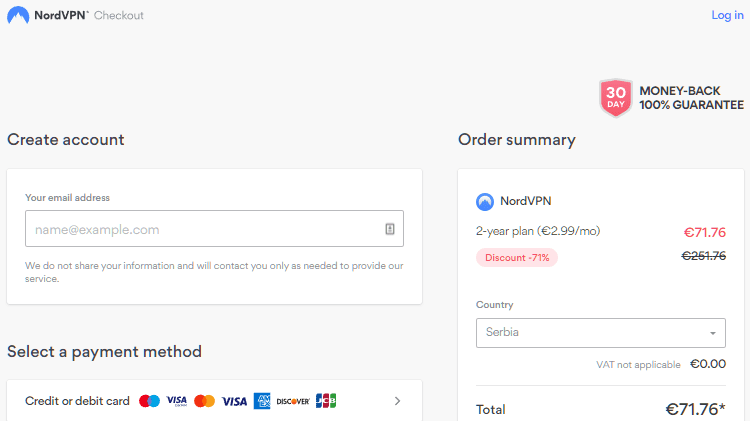Click the email address input field

(x=214, y=229)
